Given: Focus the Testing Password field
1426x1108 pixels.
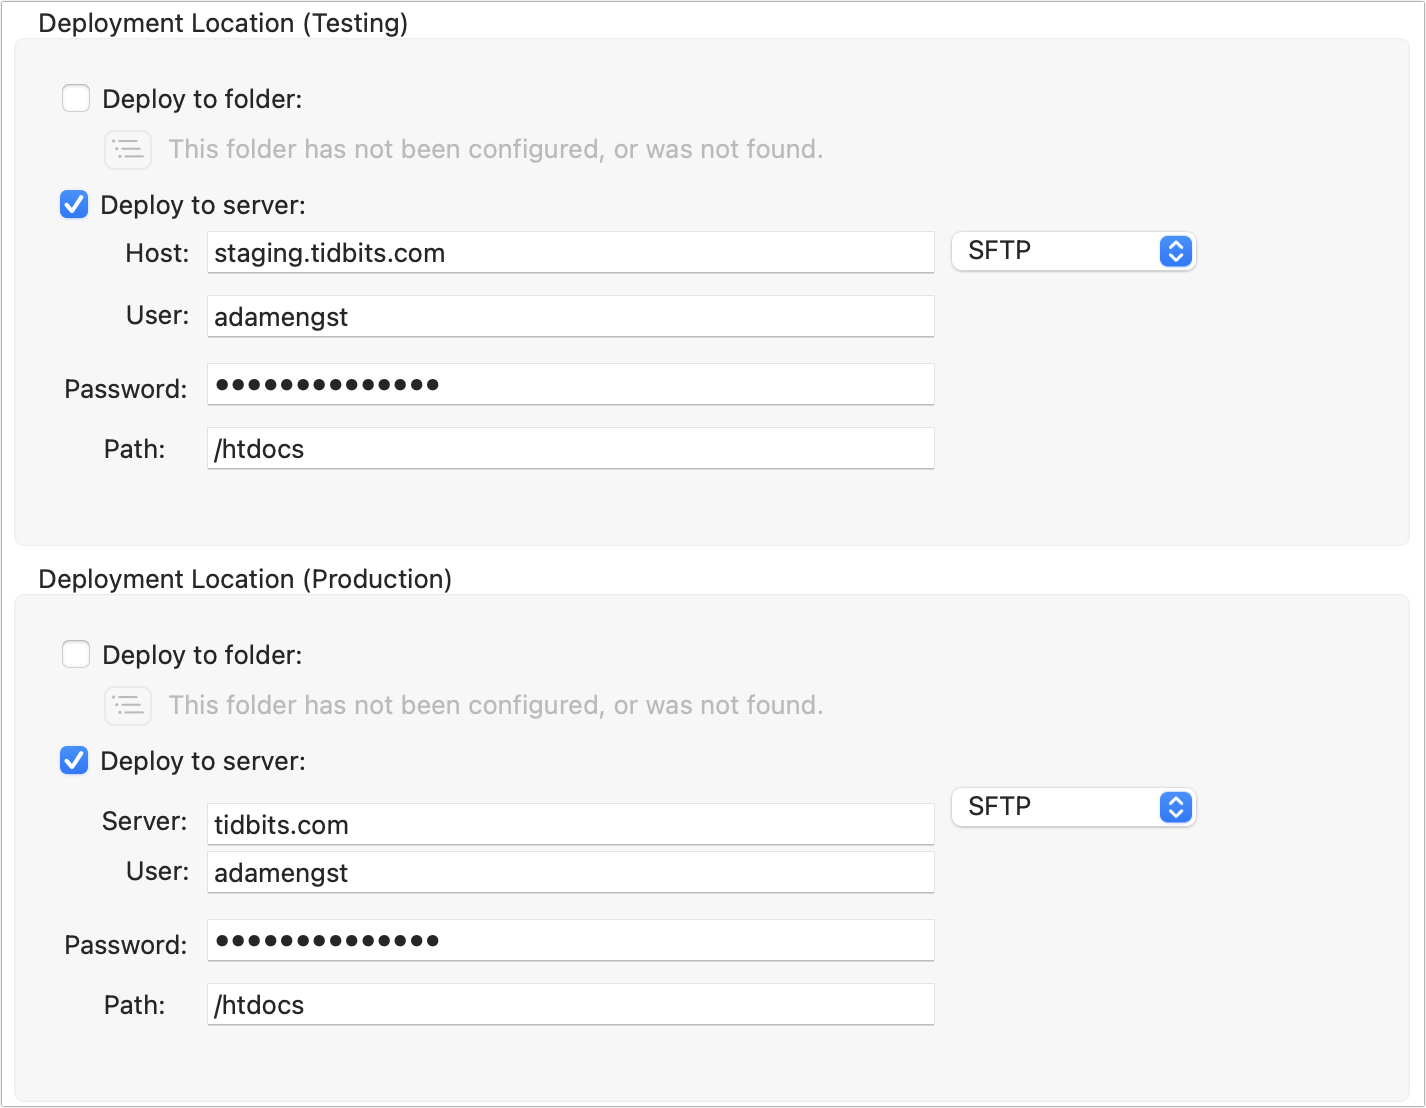Looking at the screenshot, I should click(x=571, y=385).
